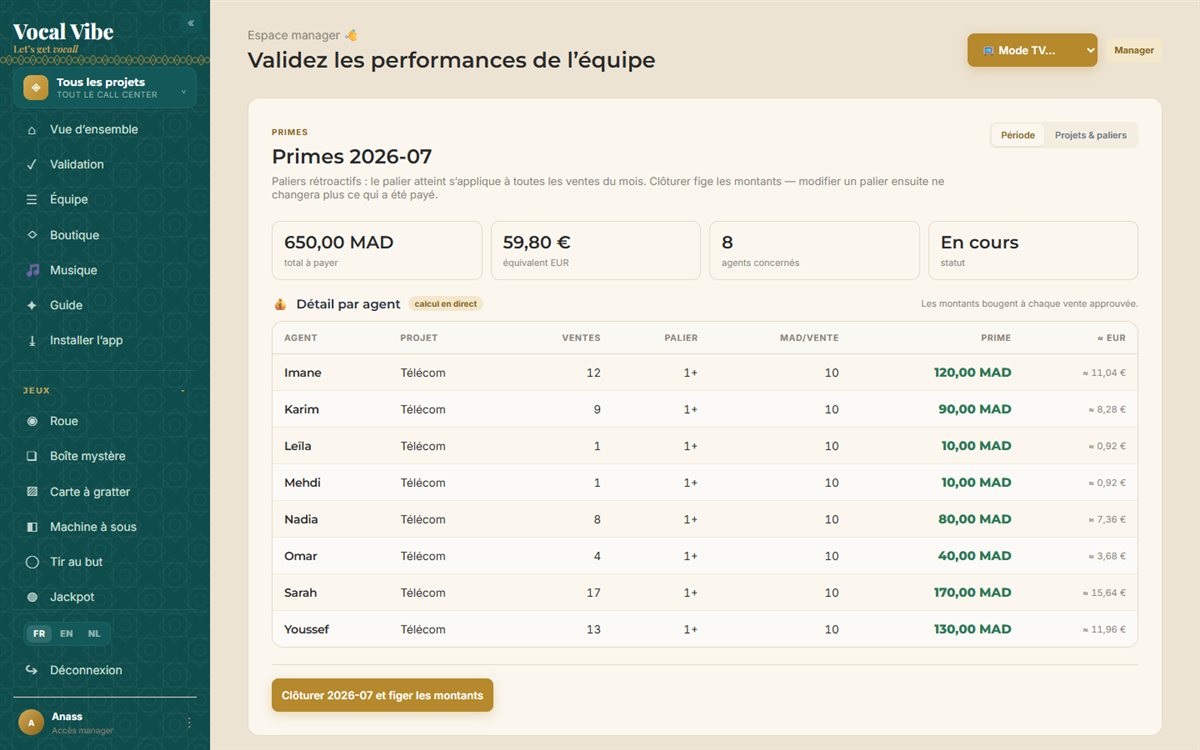Open the Vue d'ensemble home icon
The height and width of the screenshot is (750, 1200).
(32, 130)
